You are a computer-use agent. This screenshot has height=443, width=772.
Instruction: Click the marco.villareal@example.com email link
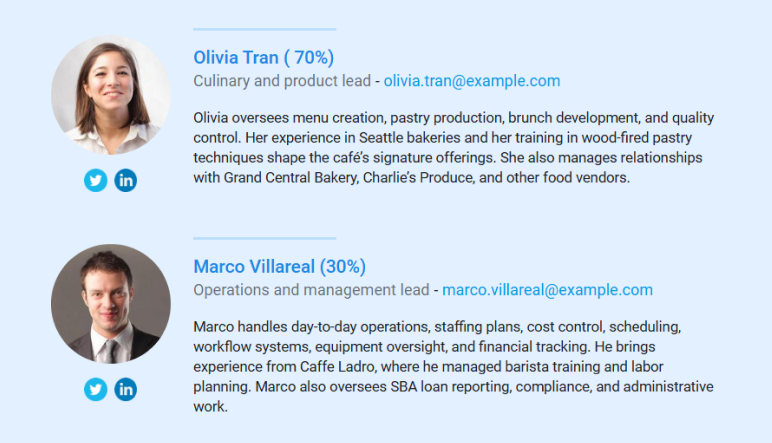(547, 290)
